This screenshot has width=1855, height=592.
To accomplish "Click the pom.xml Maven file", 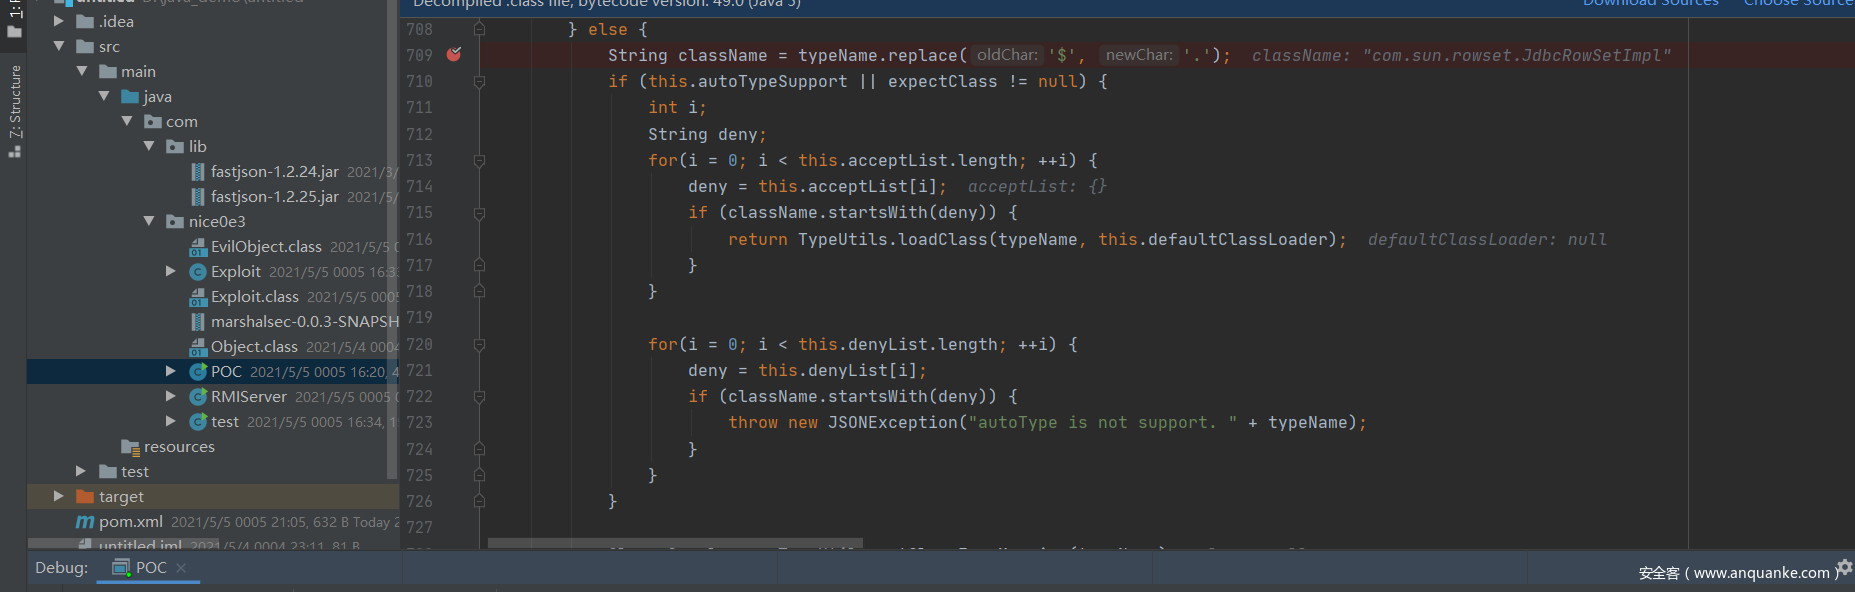I will pos(130,522).
